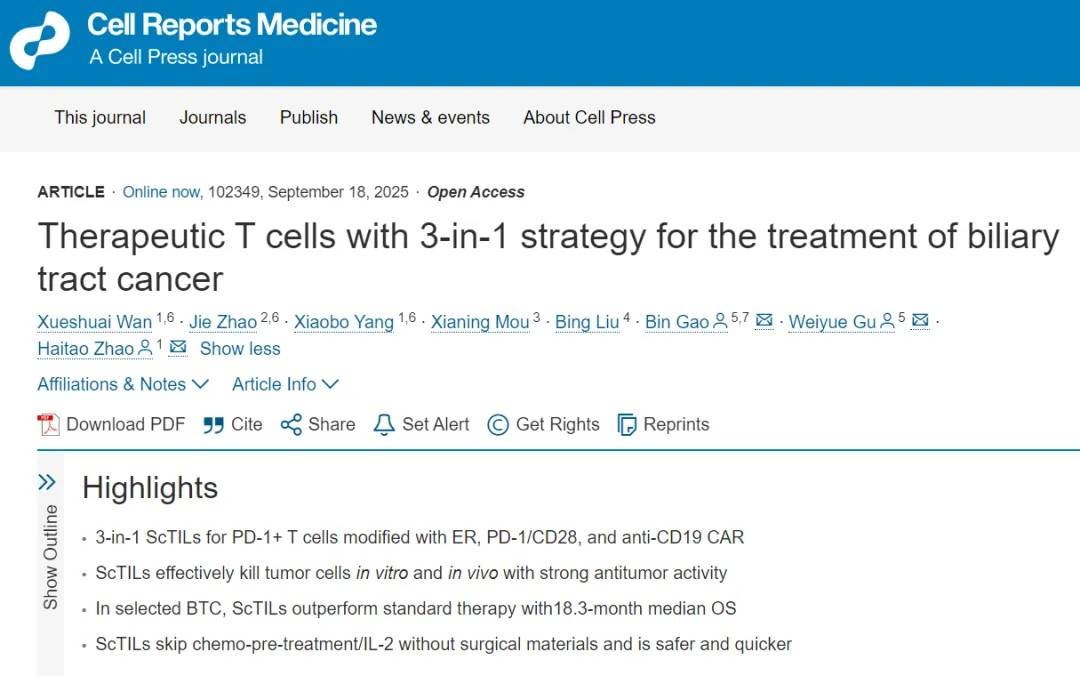Open the News & events menu
This screenshot has width=1080, height=676.
click(430, 117)
